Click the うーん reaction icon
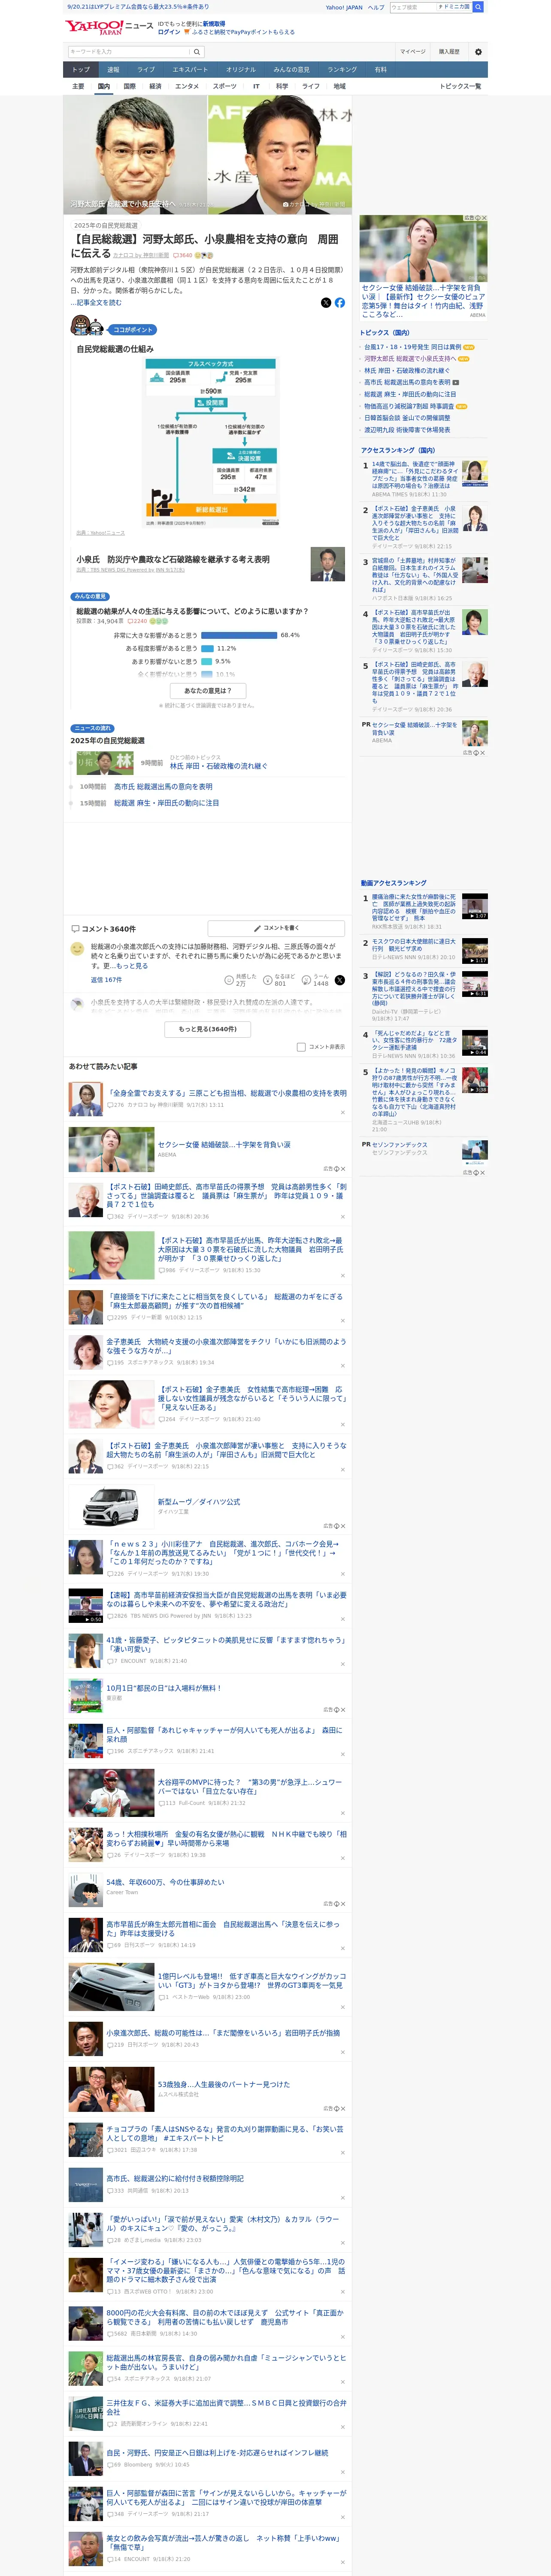 [306, 980]
